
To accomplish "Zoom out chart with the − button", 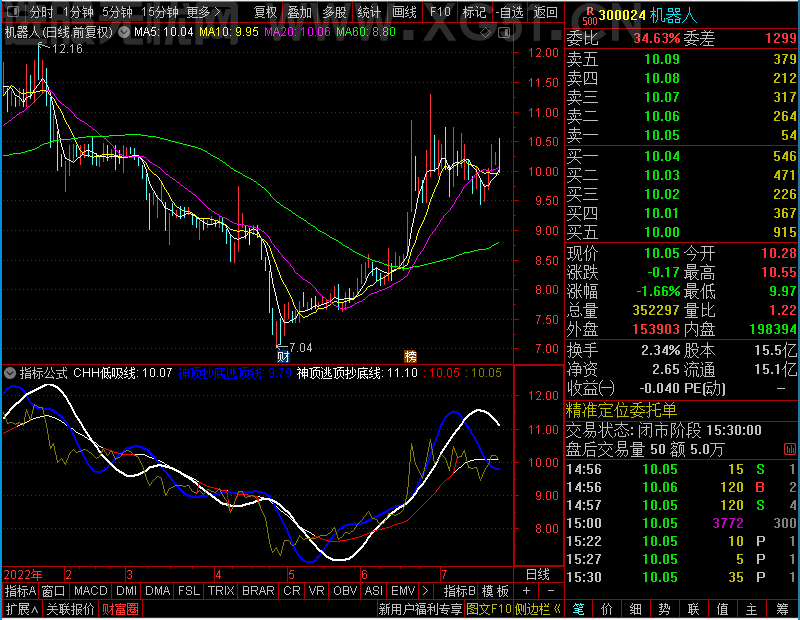I will pos(551,591).
